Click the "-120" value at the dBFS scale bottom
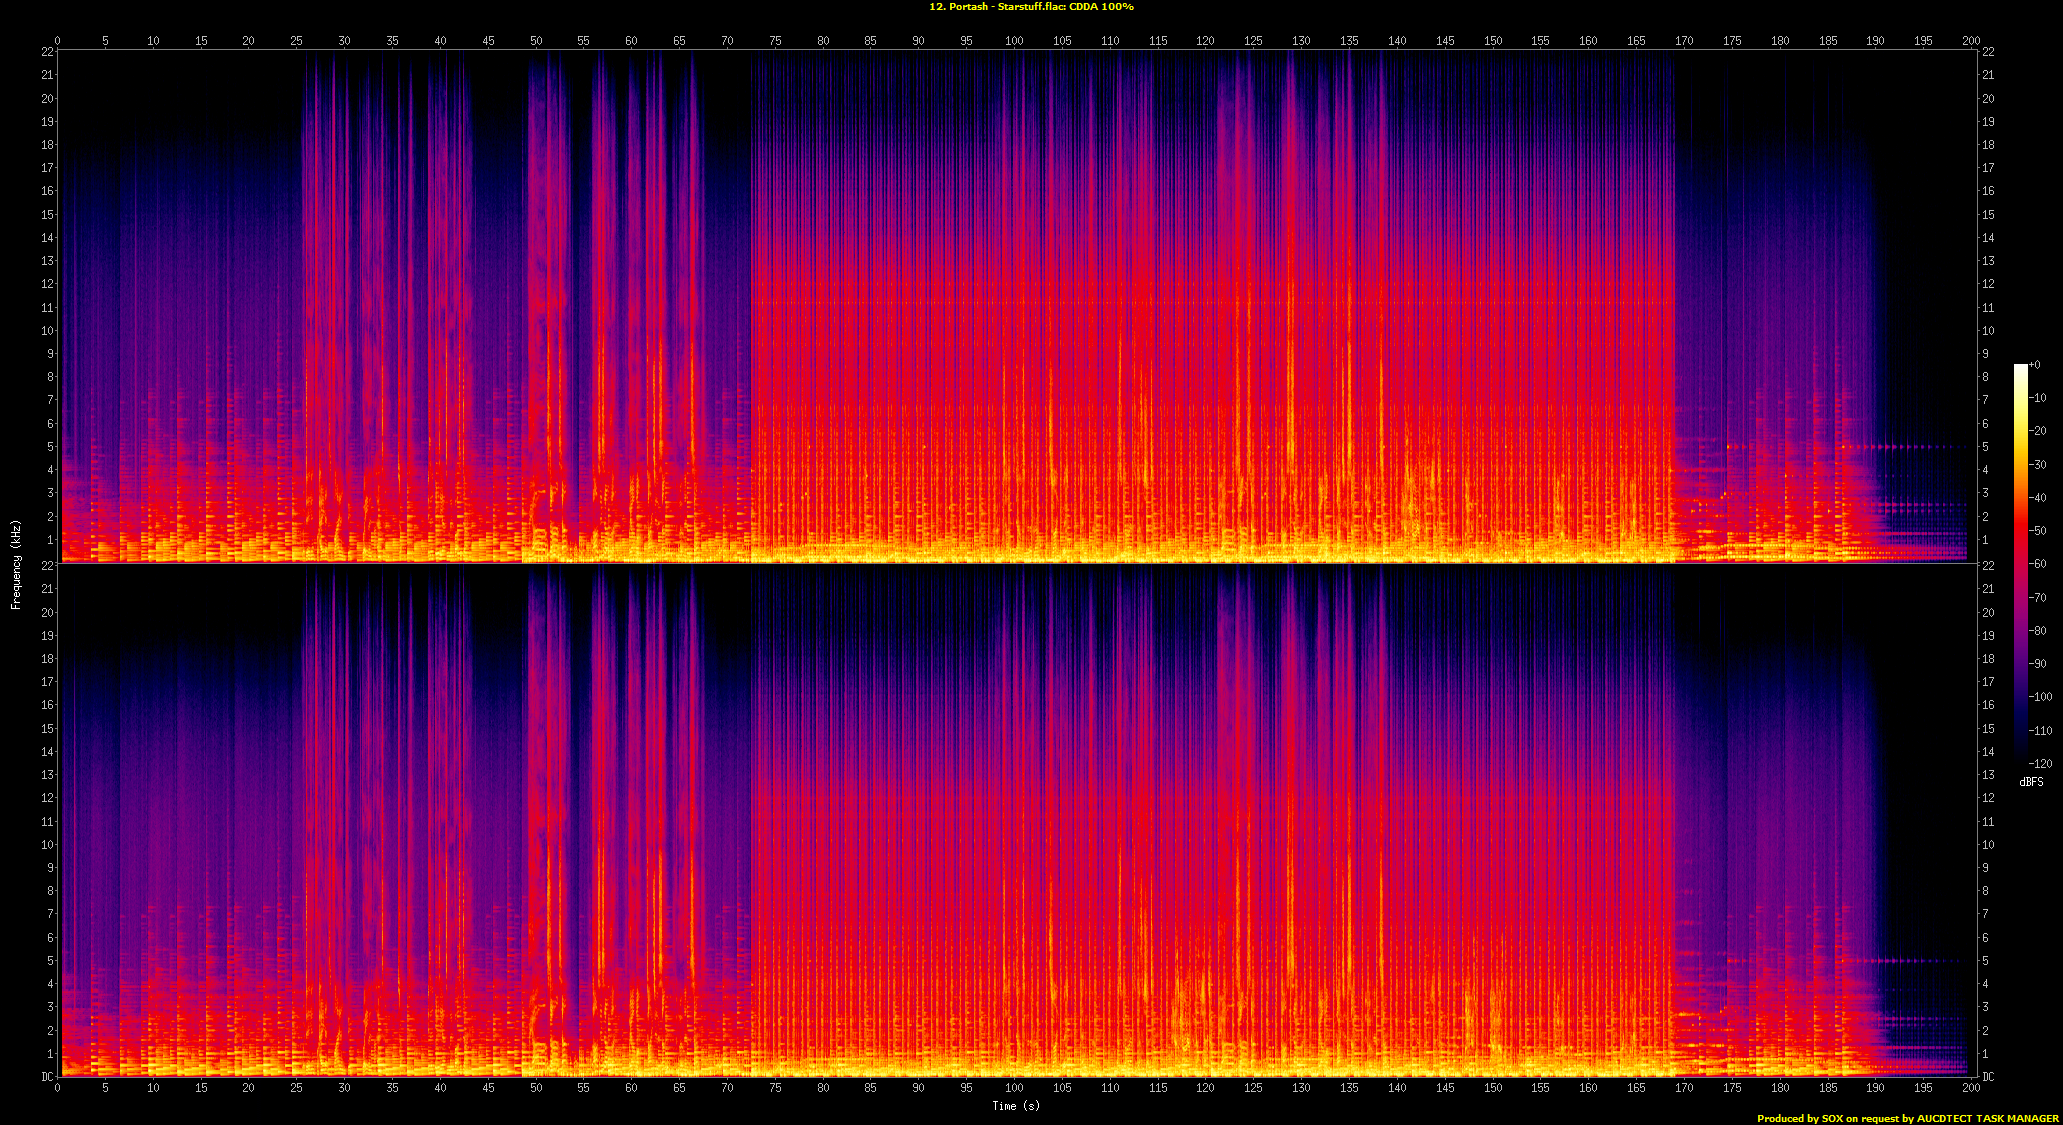 (x=2040, y=763)
